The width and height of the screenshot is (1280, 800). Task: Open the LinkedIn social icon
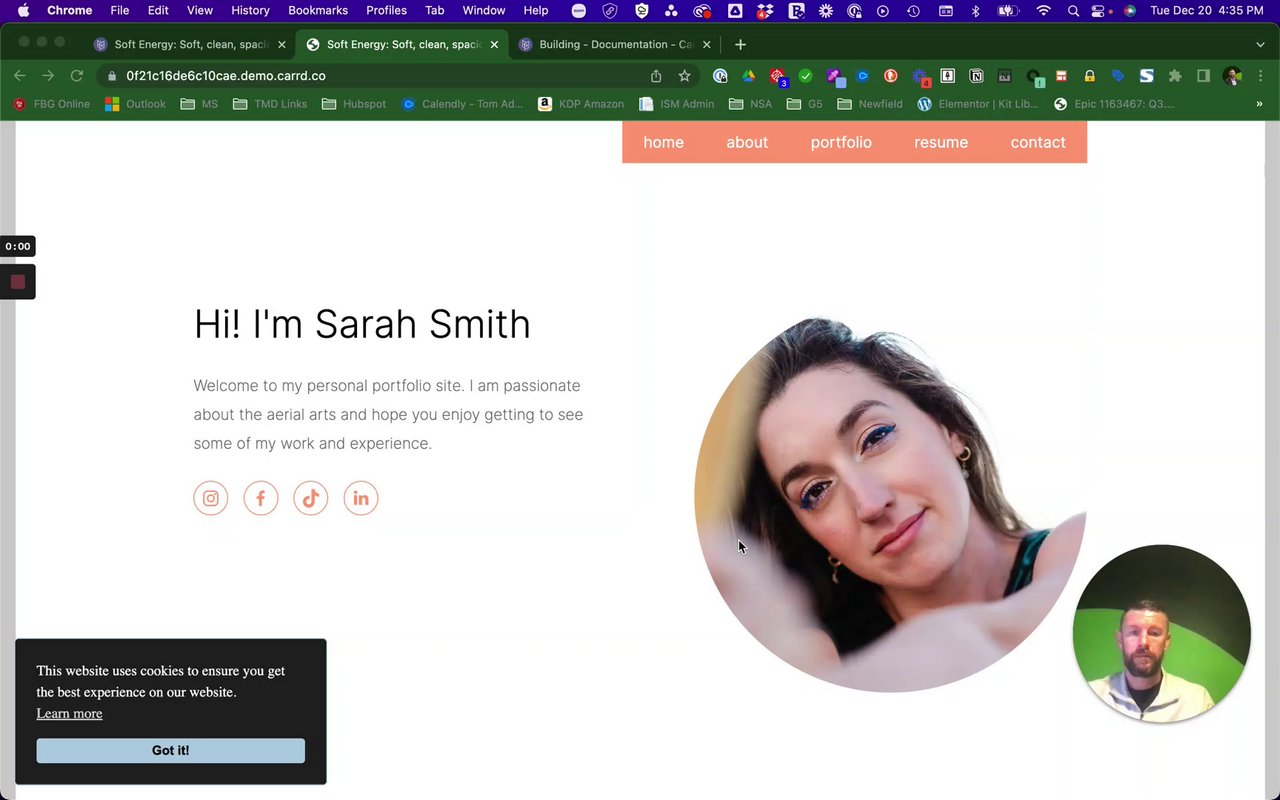click(361, 498)
